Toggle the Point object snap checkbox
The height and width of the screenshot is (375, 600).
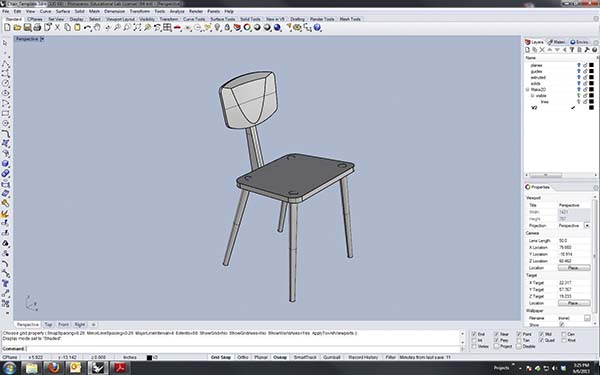[519, 334]
